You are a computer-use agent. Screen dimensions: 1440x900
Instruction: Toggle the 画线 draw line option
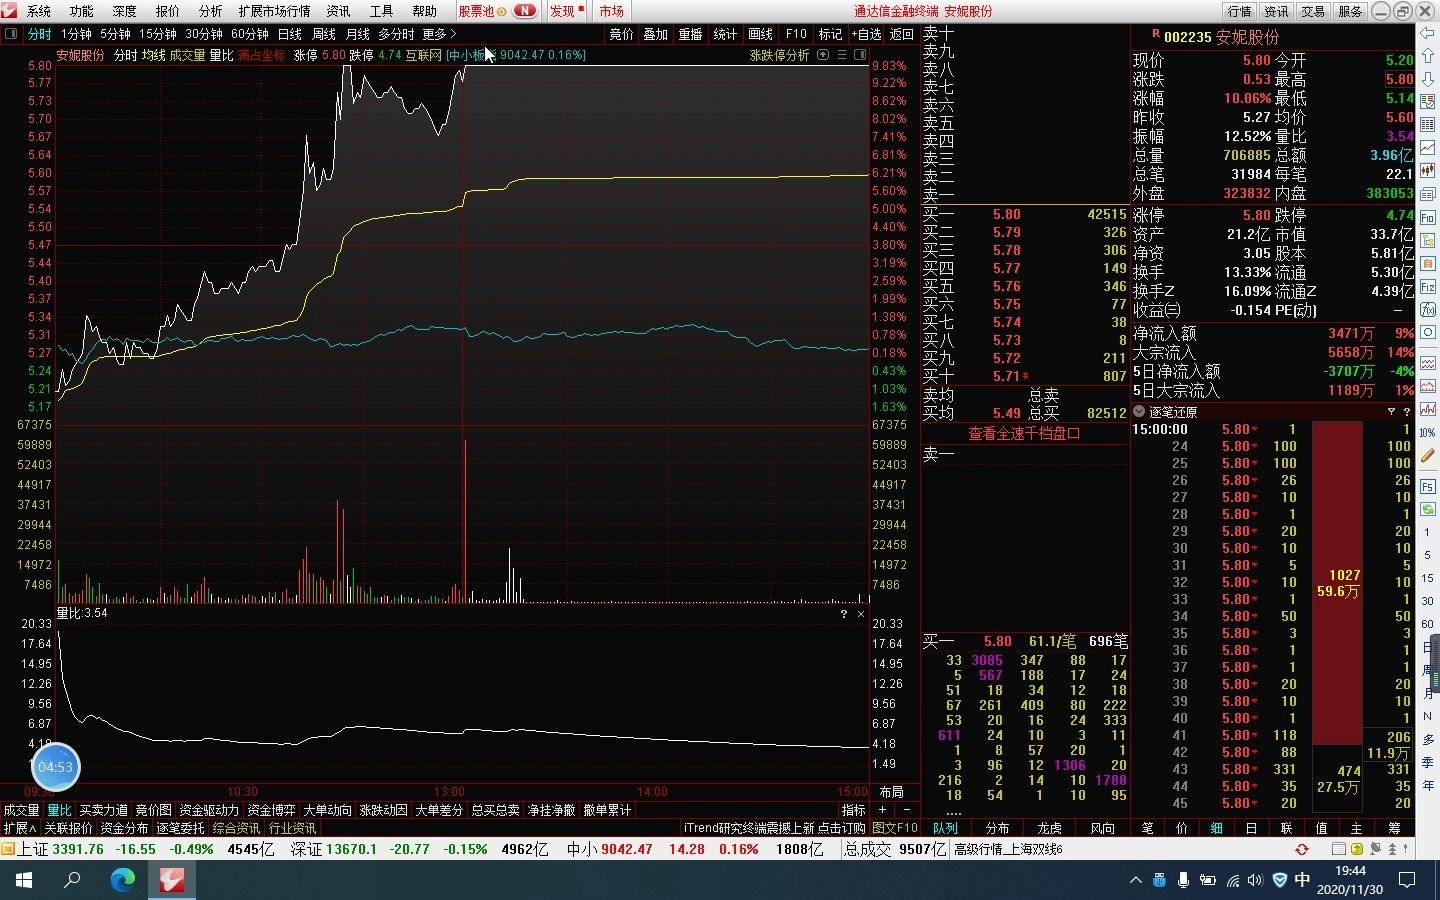tap(761, 34)
